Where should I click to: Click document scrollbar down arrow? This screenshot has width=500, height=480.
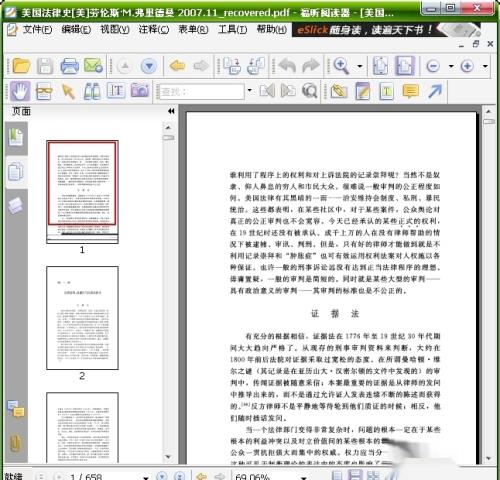(x=489, y=459)
